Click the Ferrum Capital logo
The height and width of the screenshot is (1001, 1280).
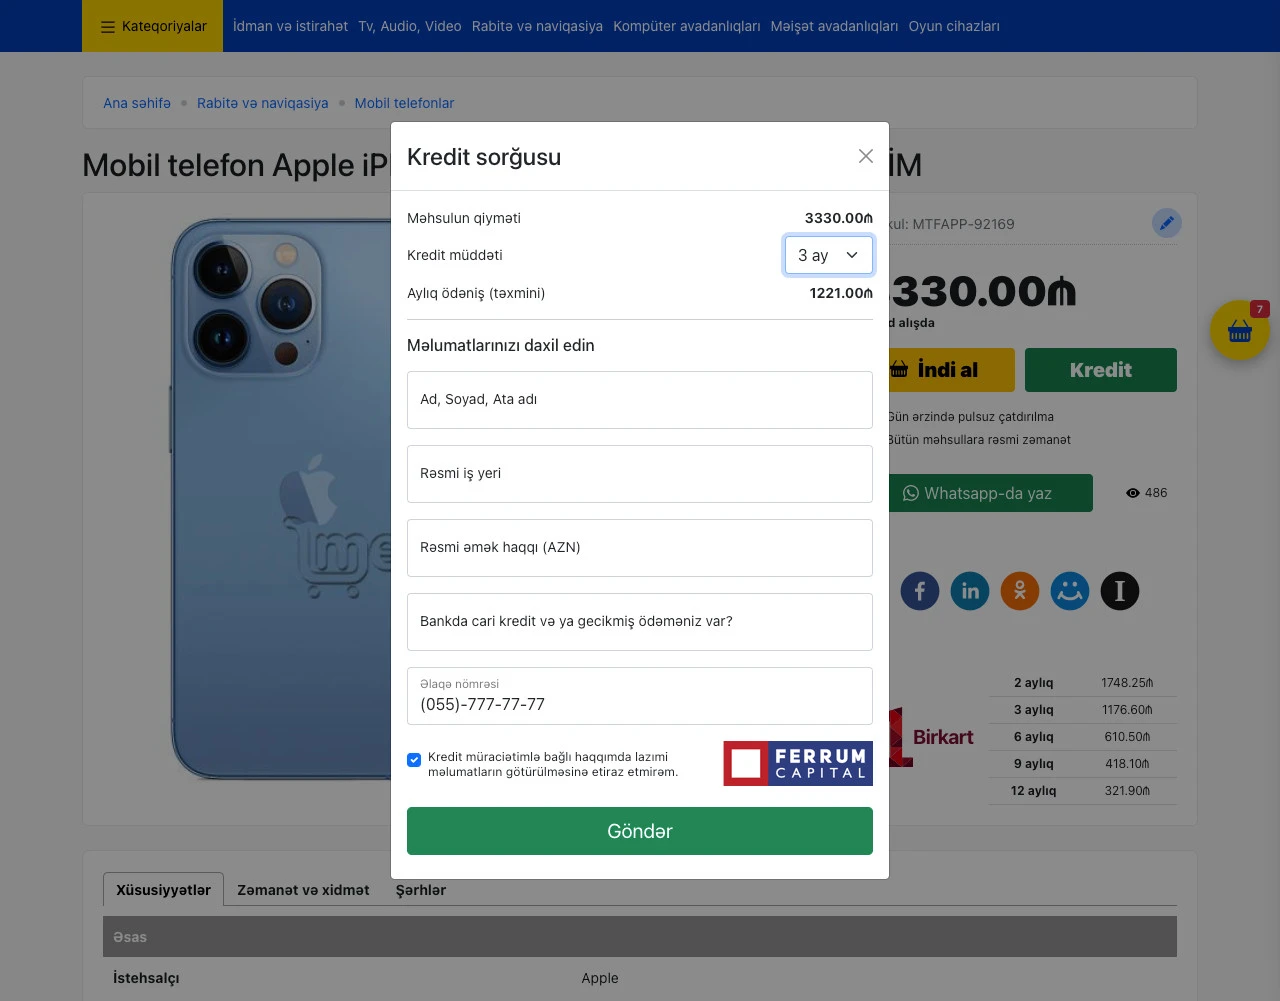pos(798,763)
